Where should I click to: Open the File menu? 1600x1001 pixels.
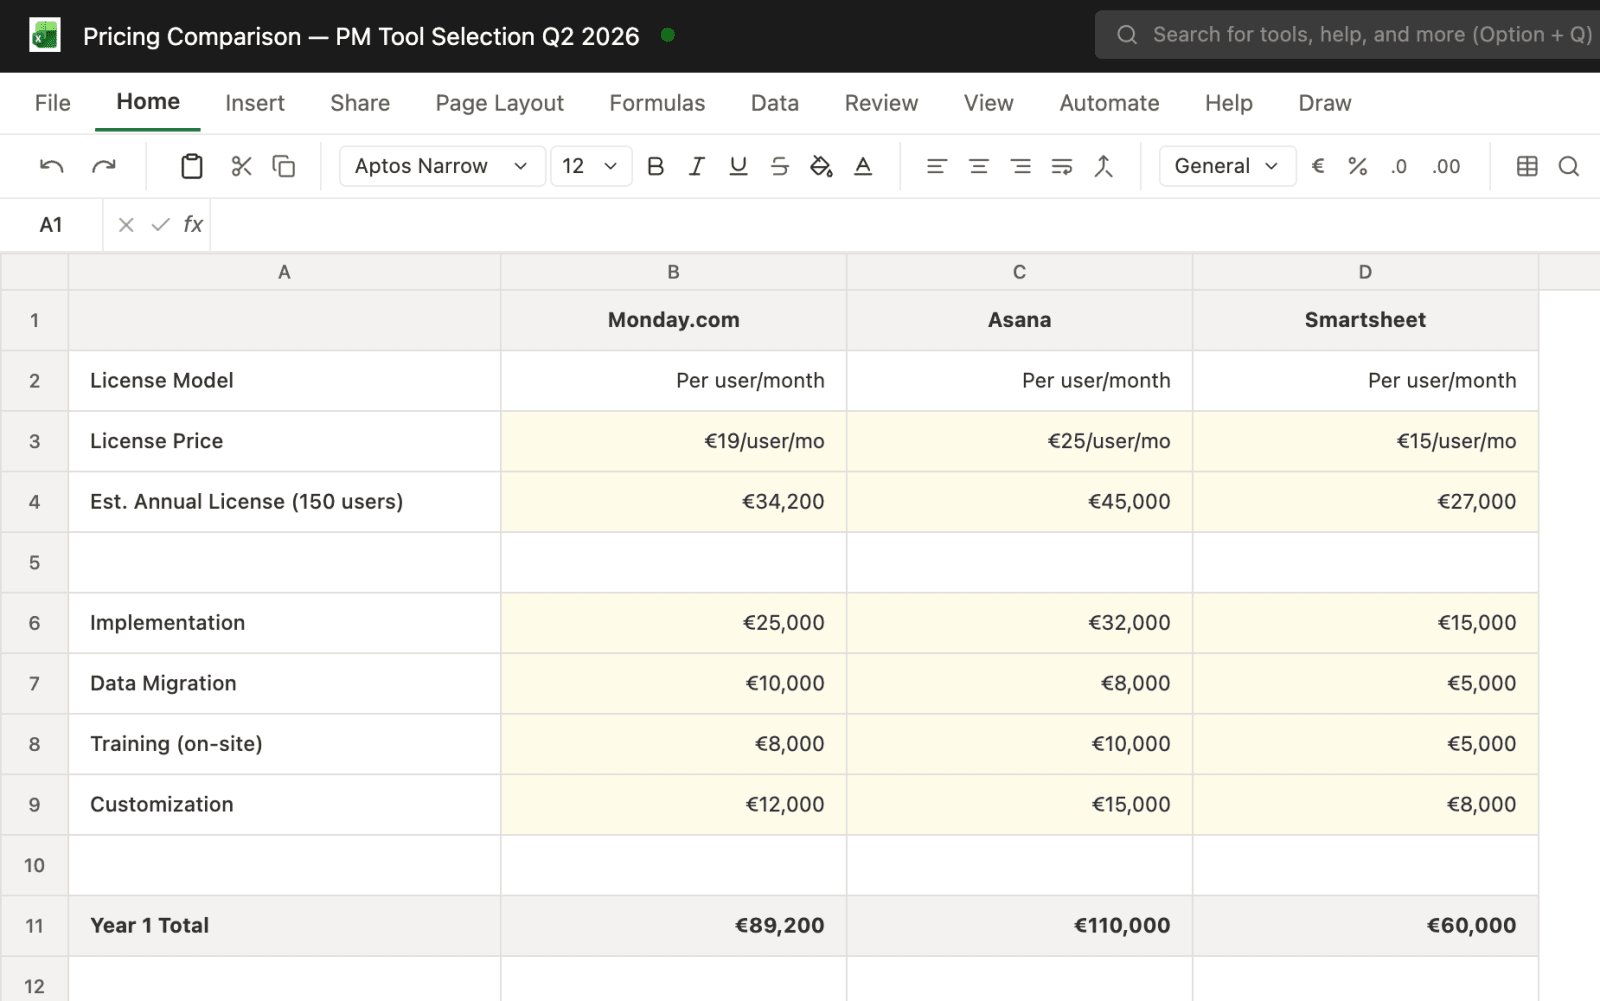coord(53,103)
